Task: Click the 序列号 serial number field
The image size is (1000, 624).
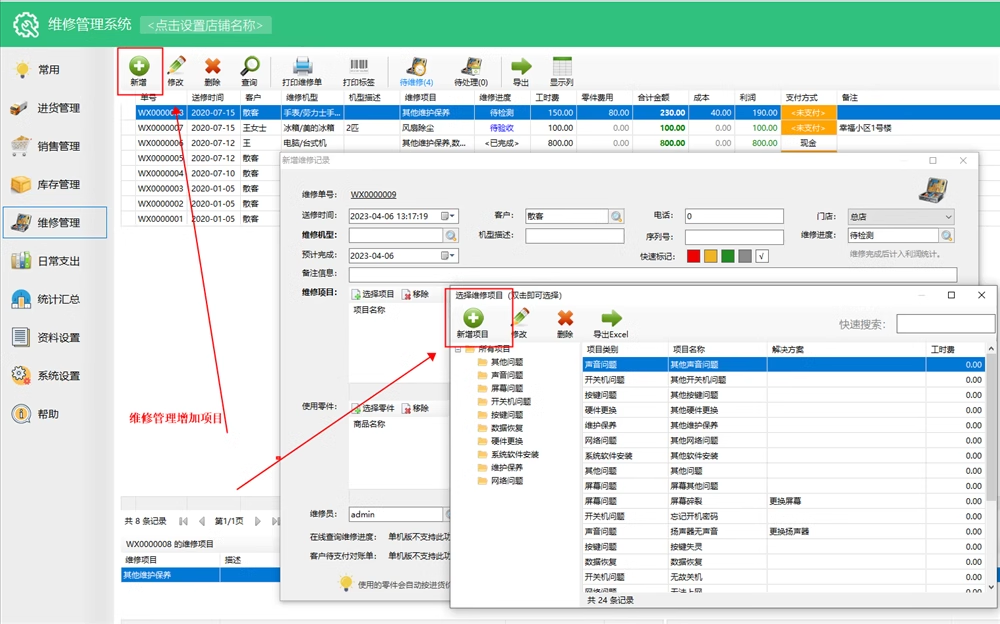Action: pos(734,237)
